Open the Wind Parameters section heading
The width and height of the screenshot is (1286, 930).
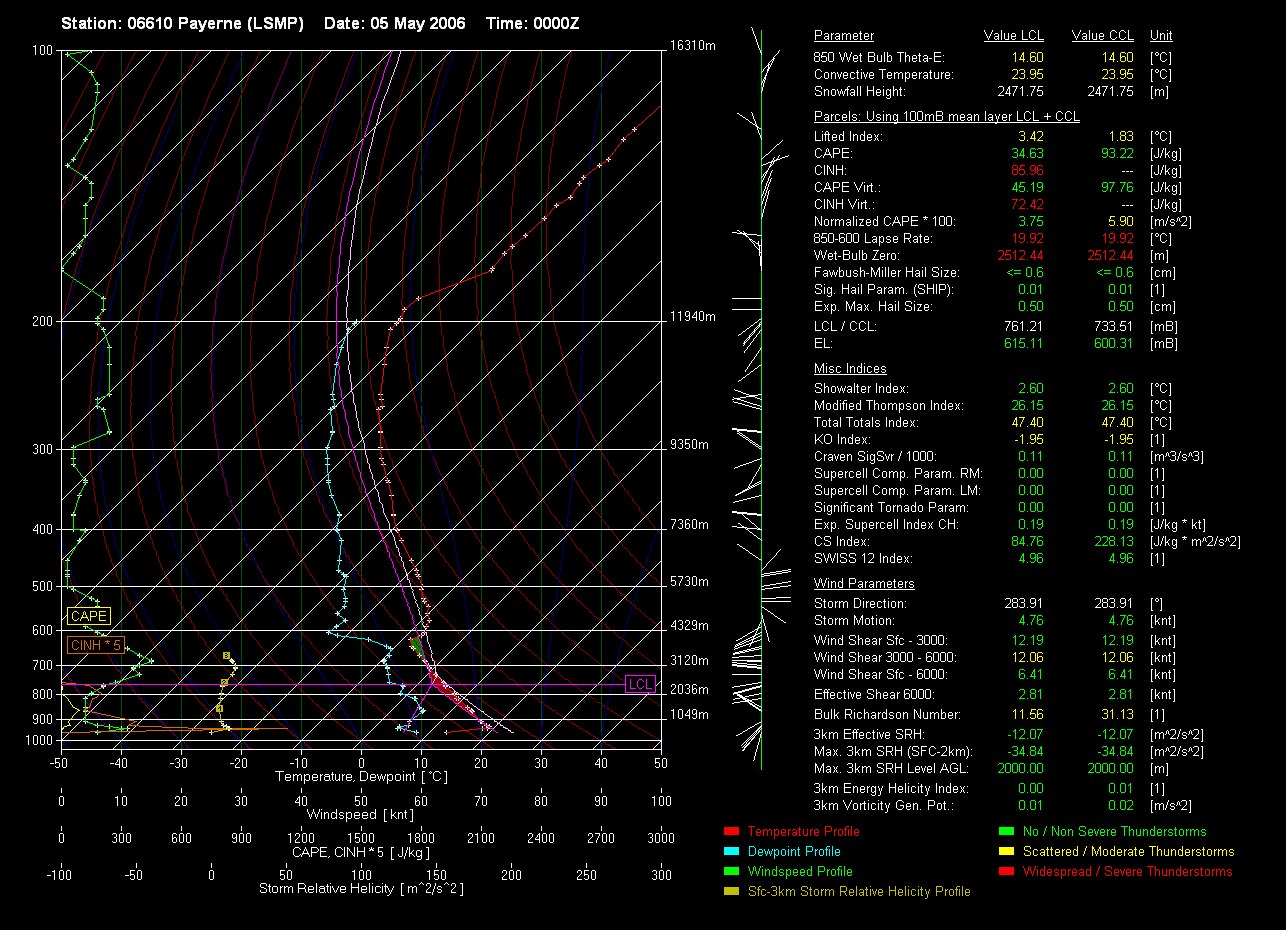click(x=864, y=584)
